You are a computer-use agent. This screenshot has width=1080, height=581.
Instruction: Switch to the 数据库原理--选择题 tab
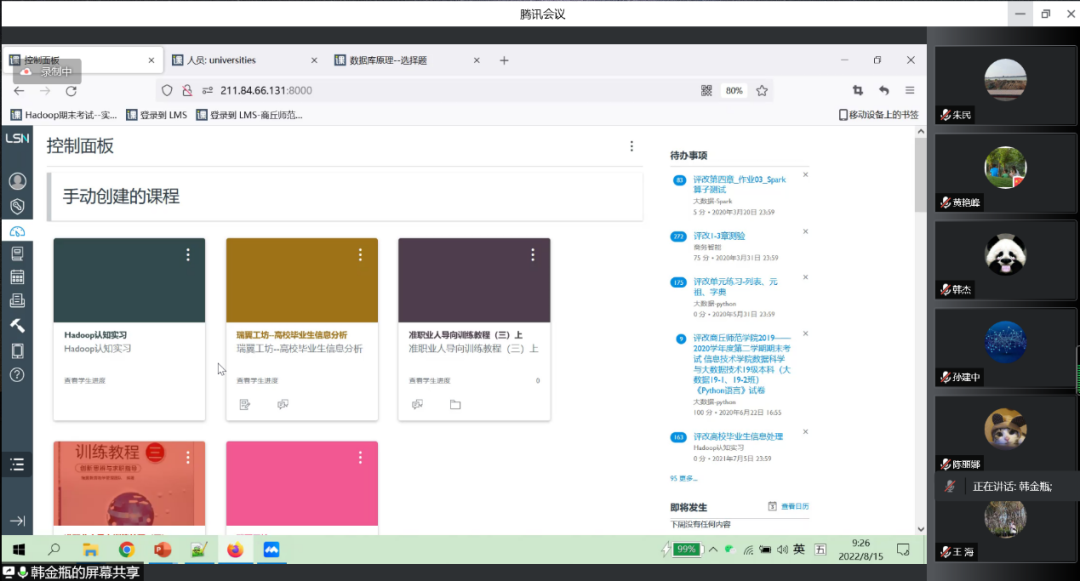point(406,61)
